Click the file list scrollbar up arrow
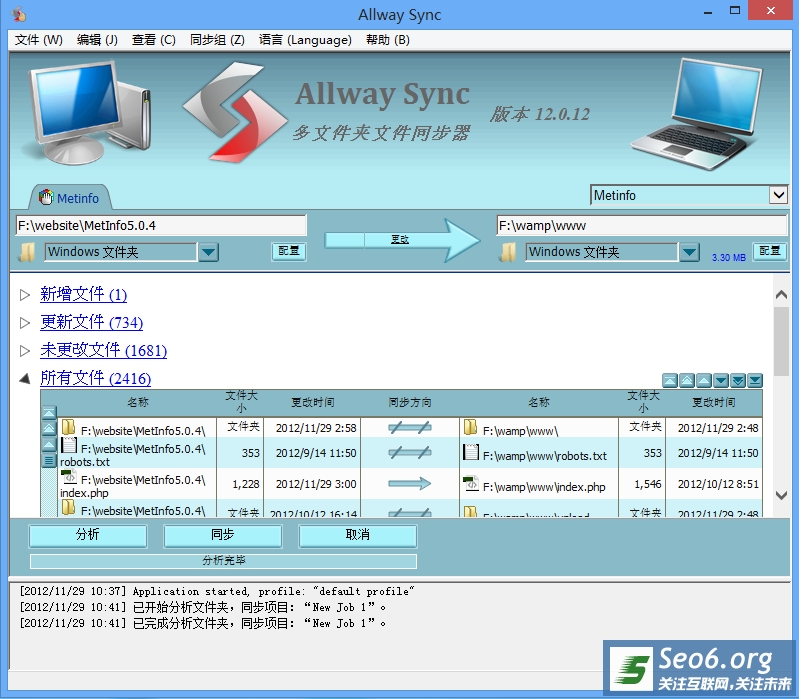Image resolution: width=799 pixels, height=699 pixels. click(x=781, y=294)
